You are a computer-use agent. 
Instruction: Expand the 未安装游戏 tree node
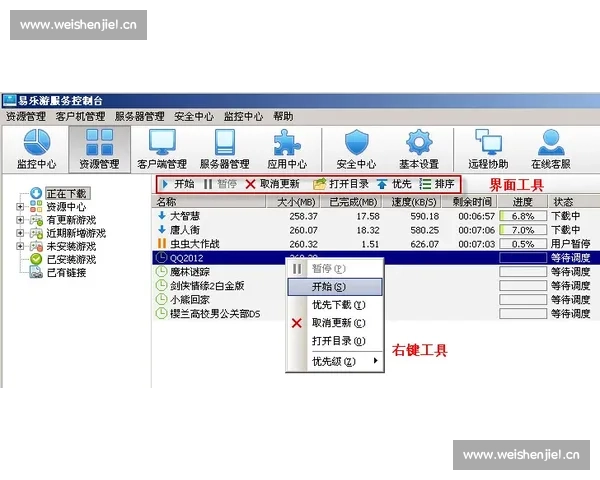pos(20,246)
